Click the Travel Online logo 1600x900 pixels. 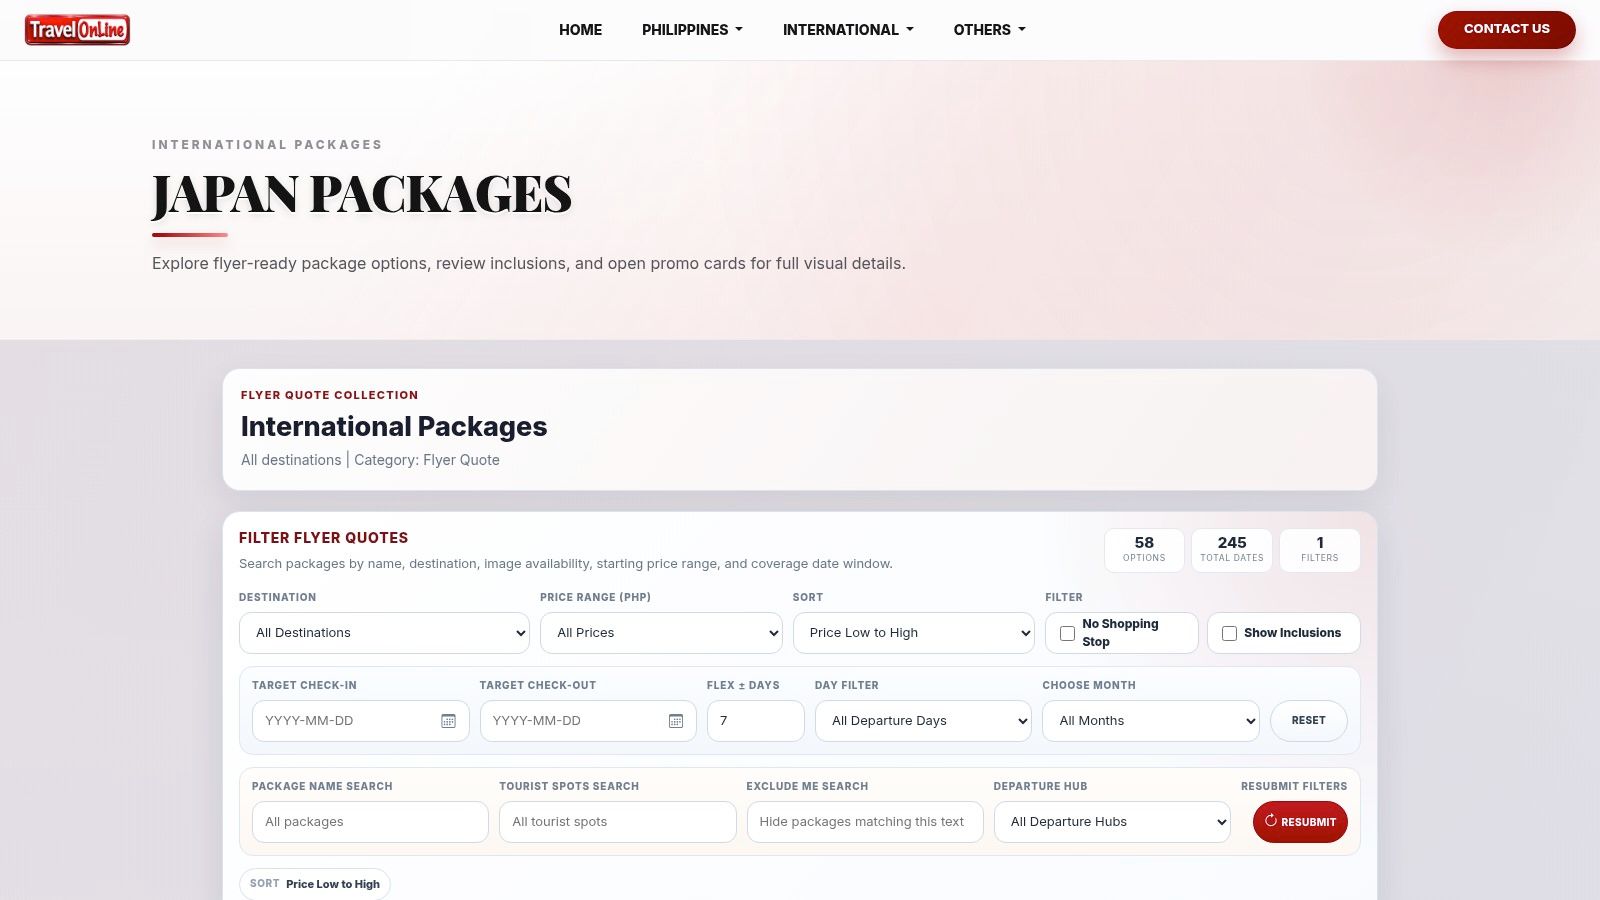pos(77,30)
